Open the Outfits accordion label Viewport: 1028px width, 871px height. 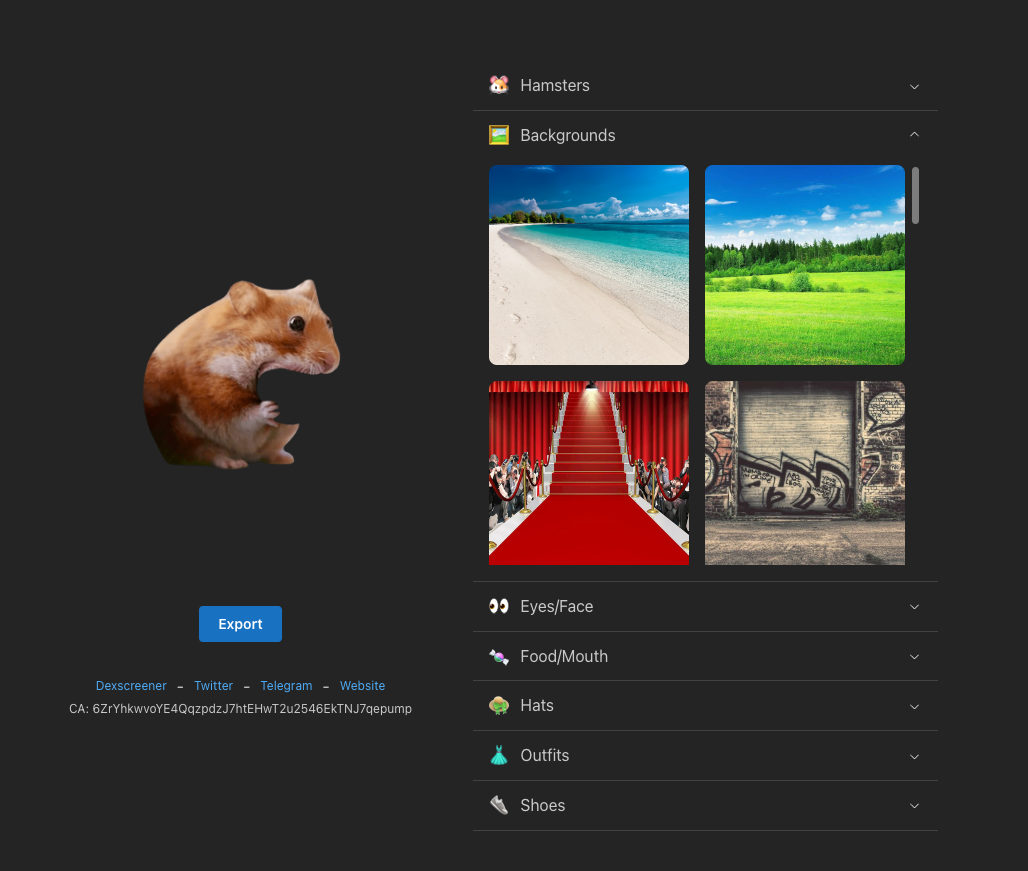tap(544, 756)
